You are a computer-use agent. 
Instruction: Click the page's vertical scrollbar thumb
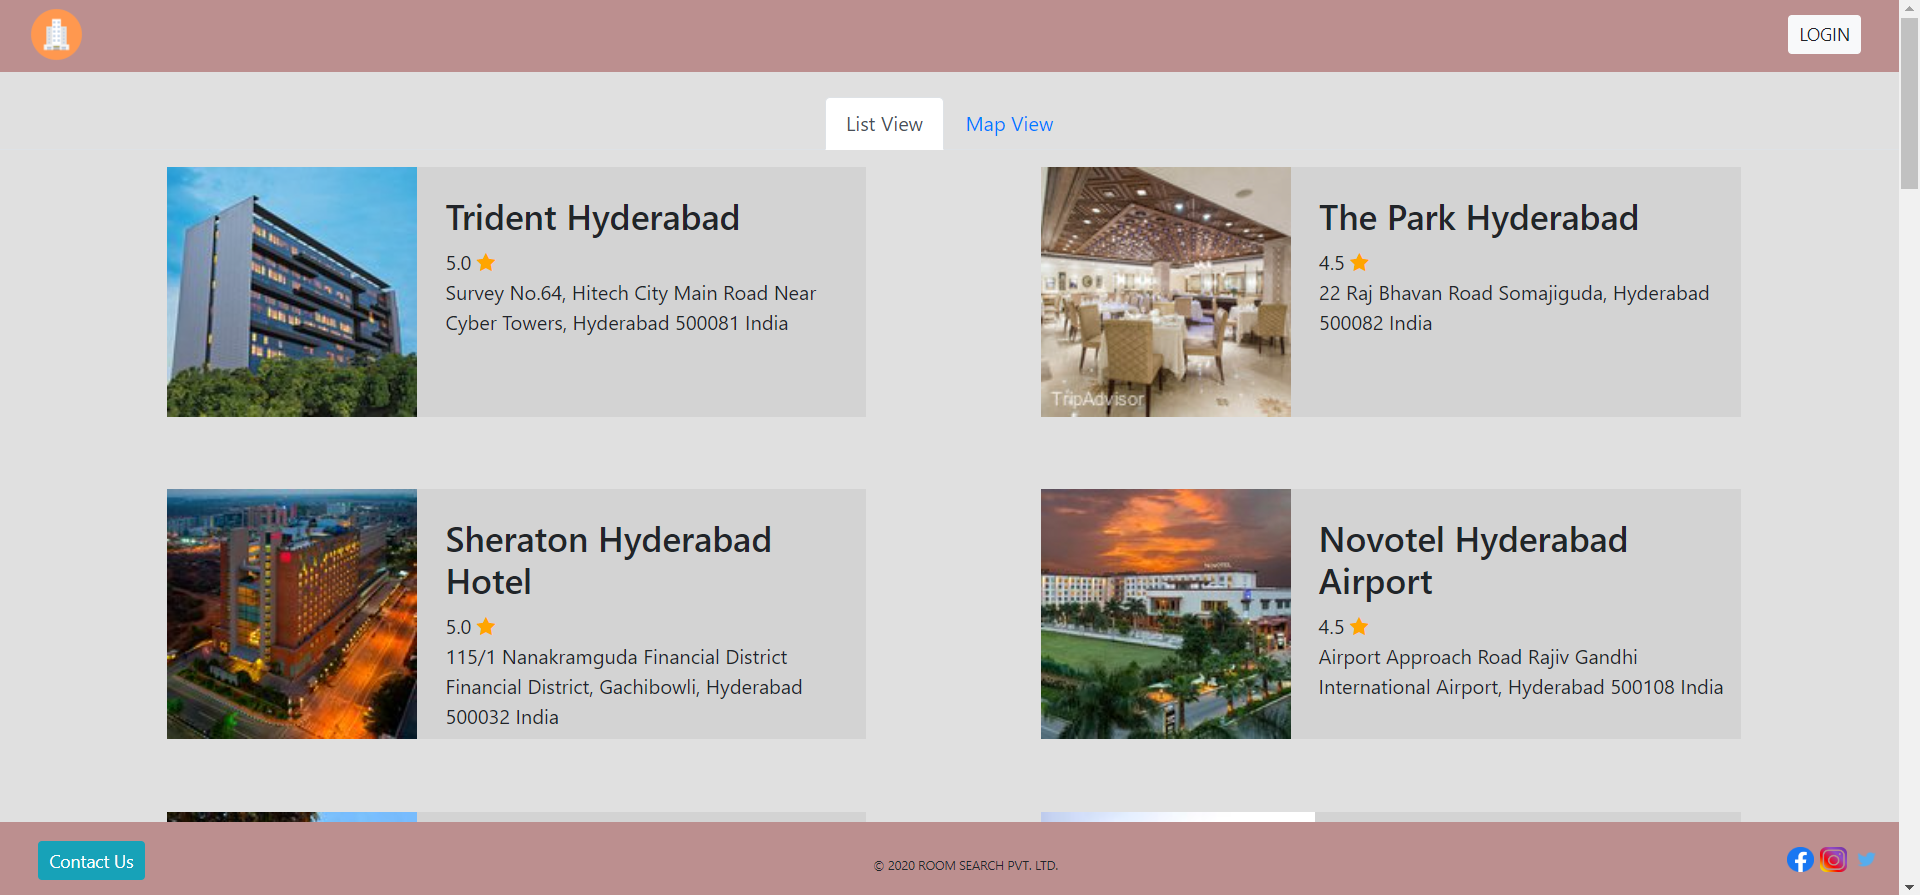(x=1909, y=104)
